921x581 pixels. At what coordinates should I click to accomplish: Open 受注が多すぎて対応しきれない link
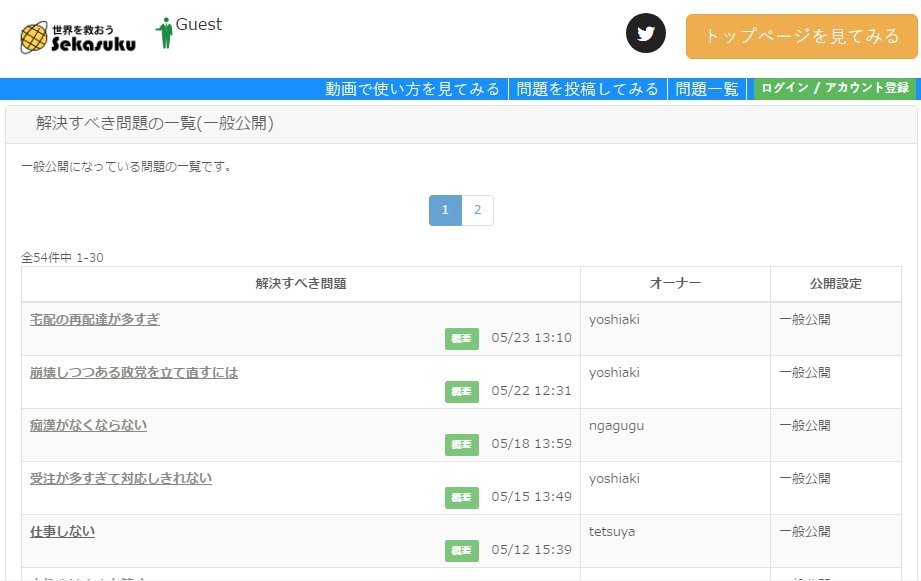(x=121, y=478)
